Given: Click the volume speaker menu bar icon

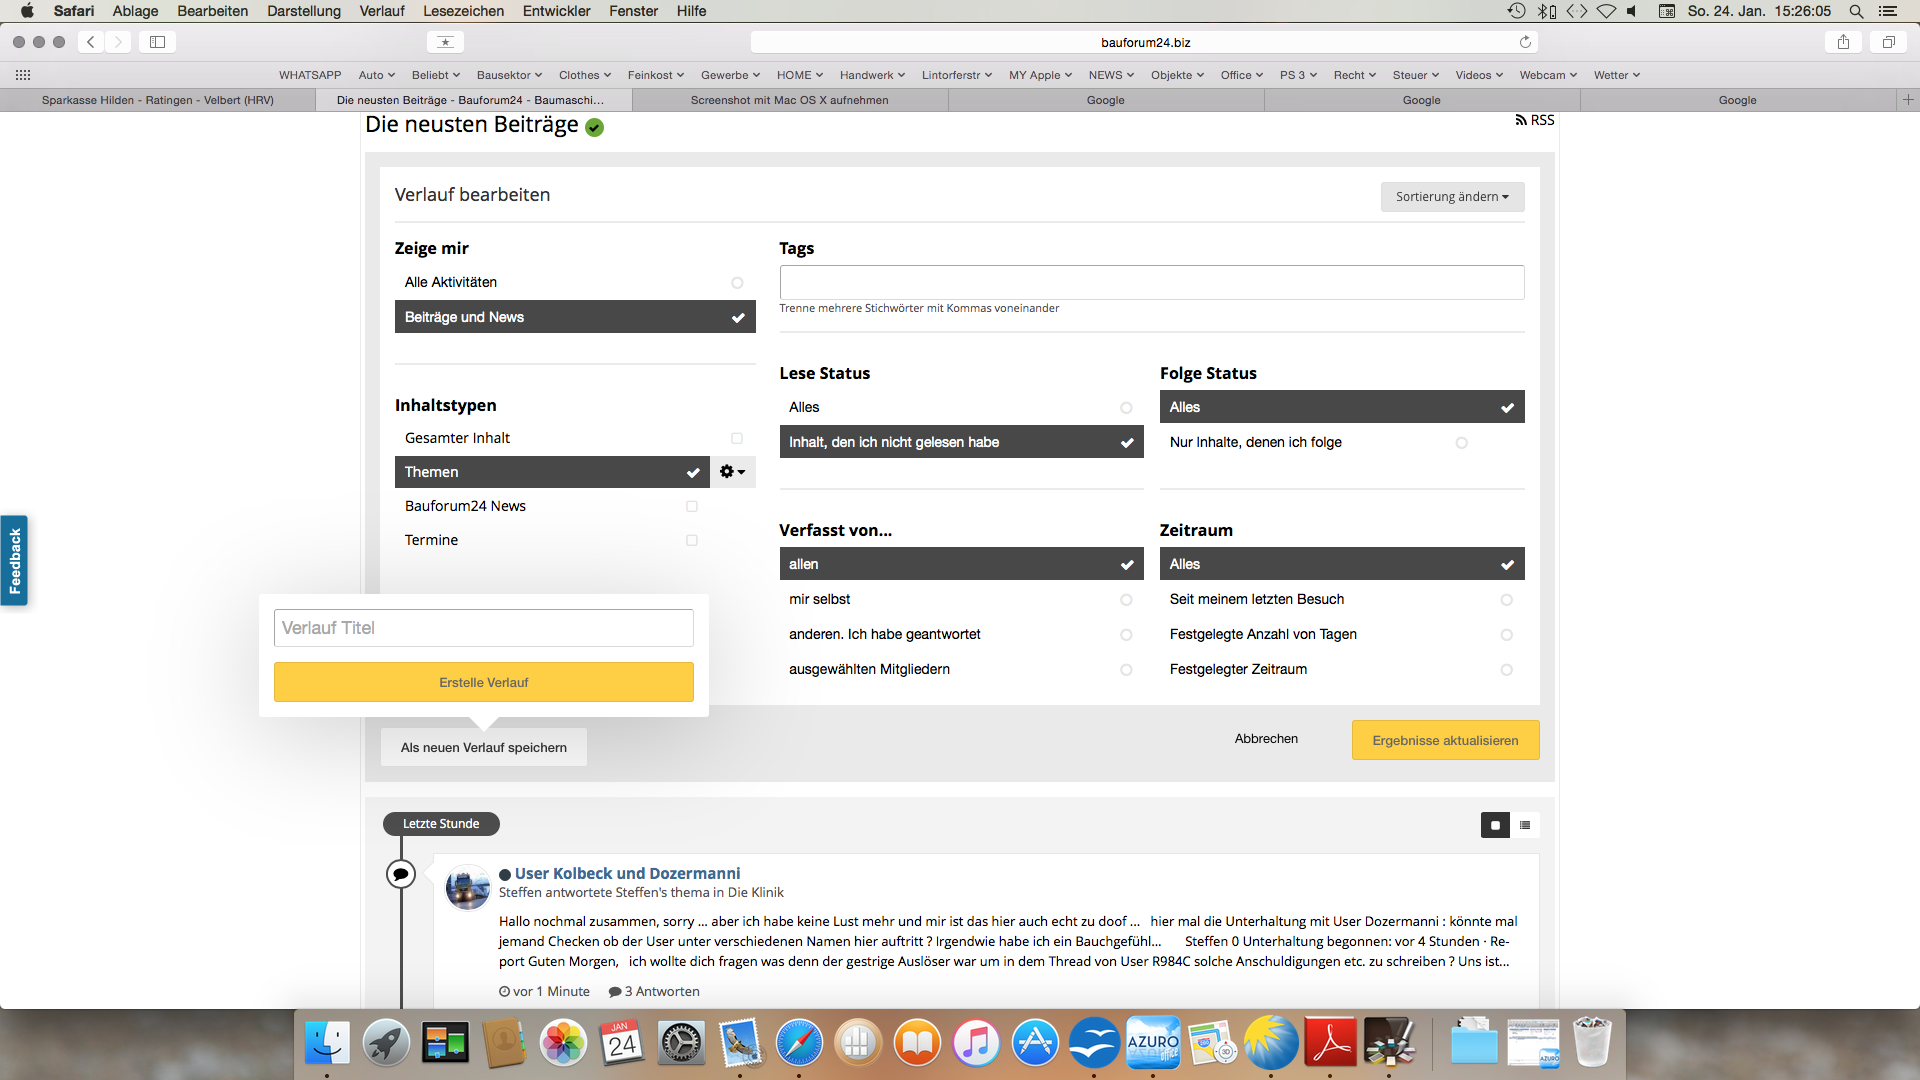Looking at the screenshot, I should coord(1633,11).
